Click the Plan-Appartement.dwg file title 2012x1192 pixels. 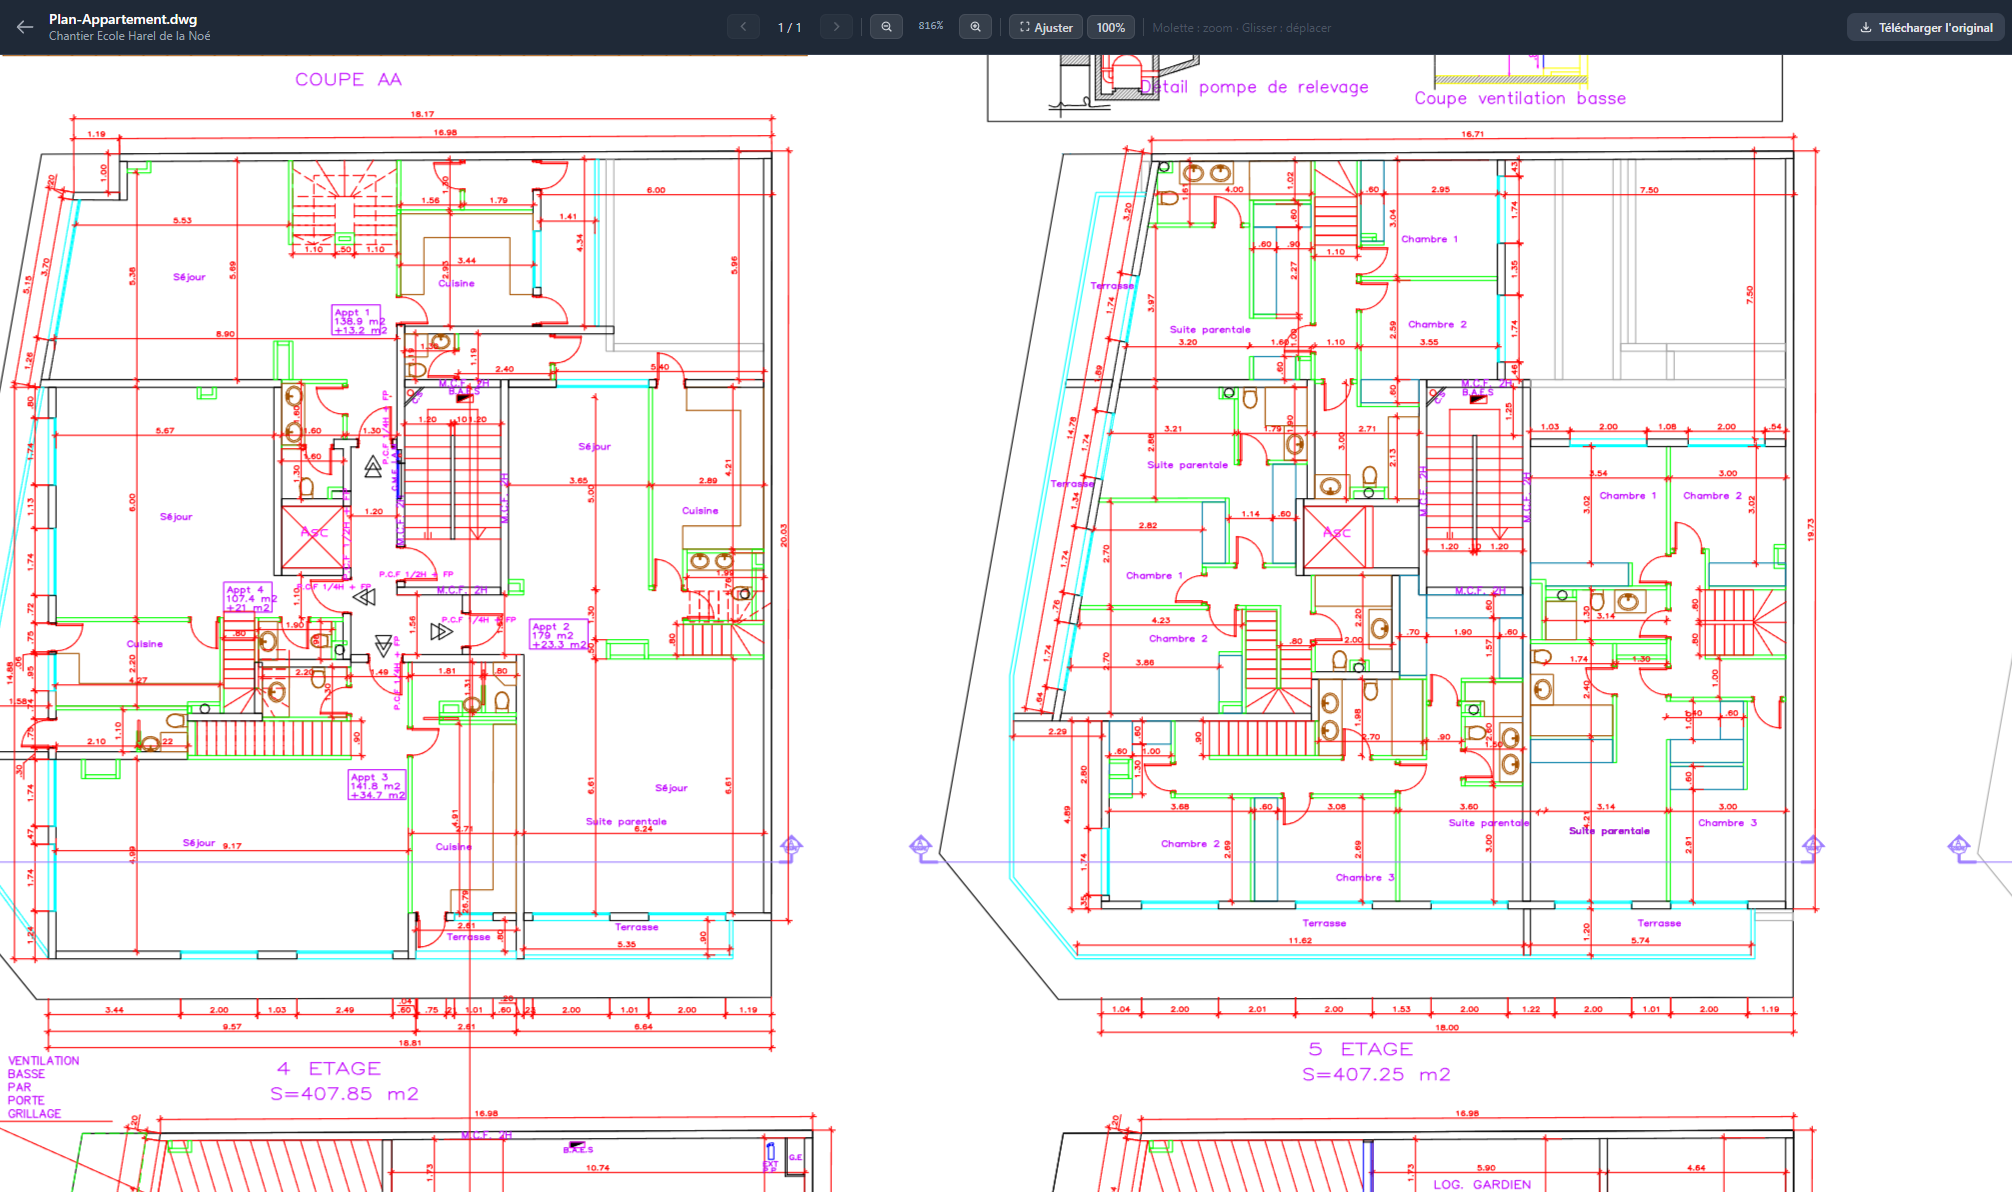pos(123,19)
